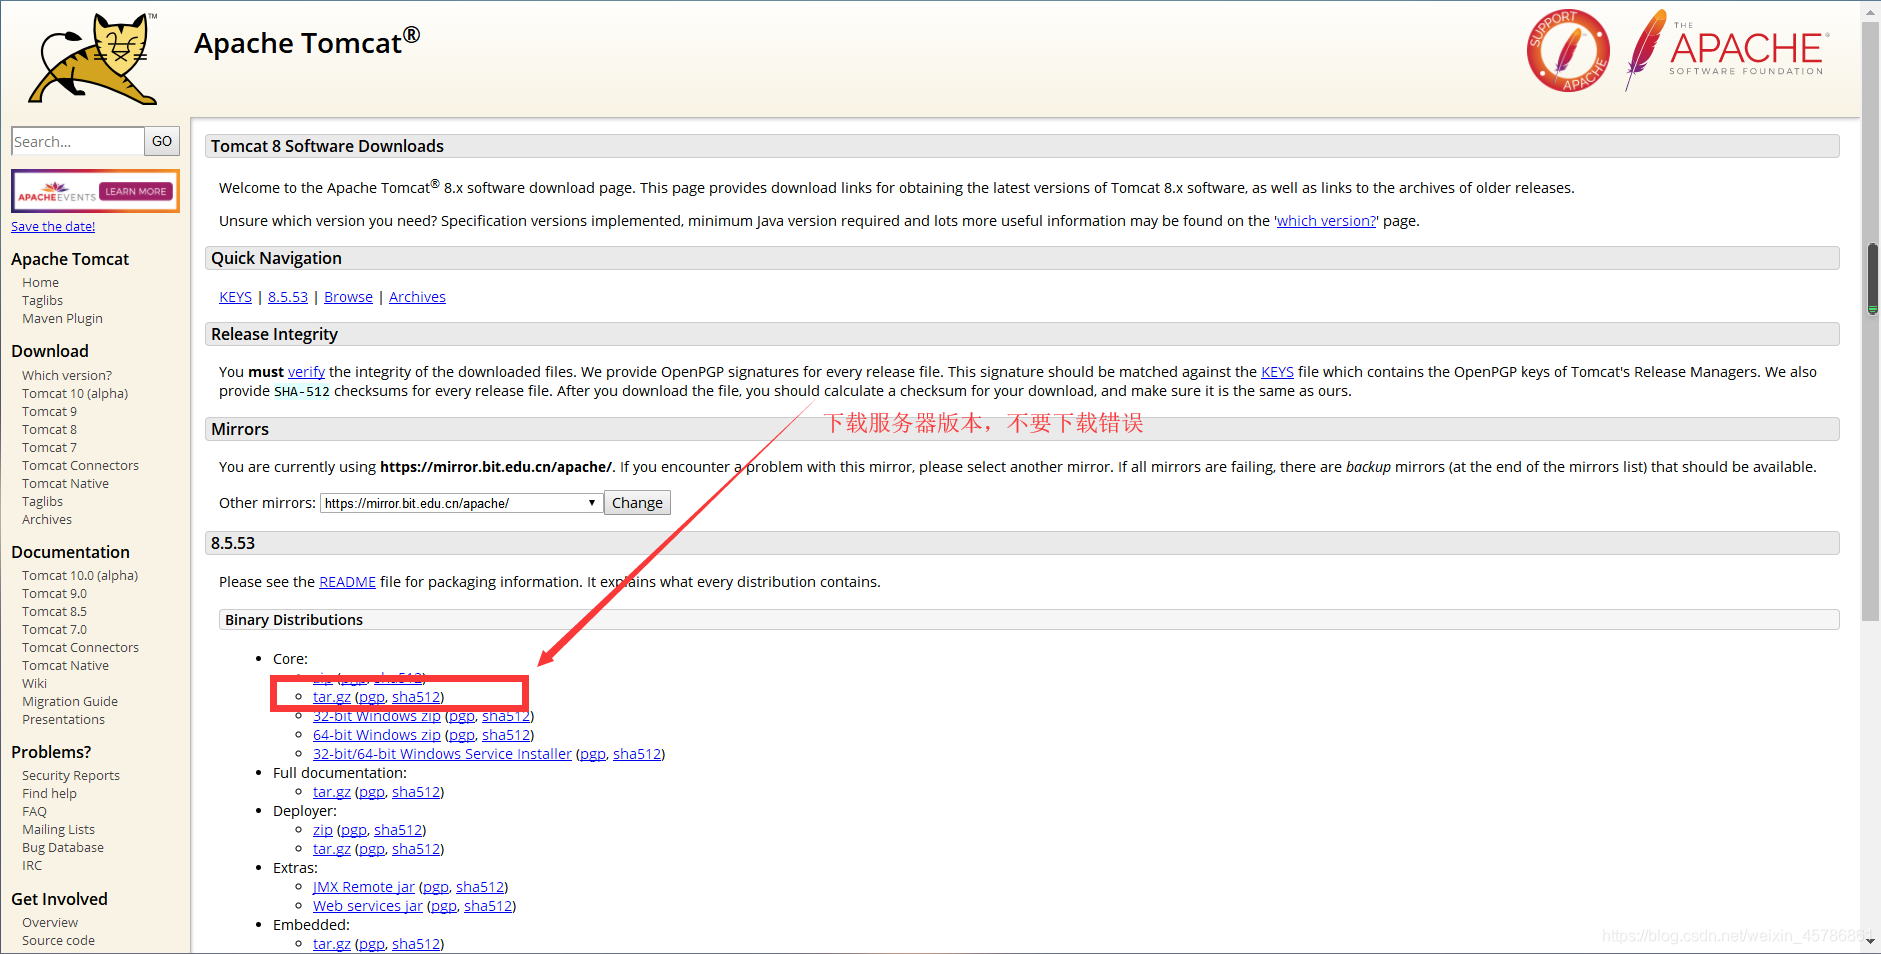Download the 32-bit Windows zip
This screenshot has height=954, width=1881.
tap(376, 716)
